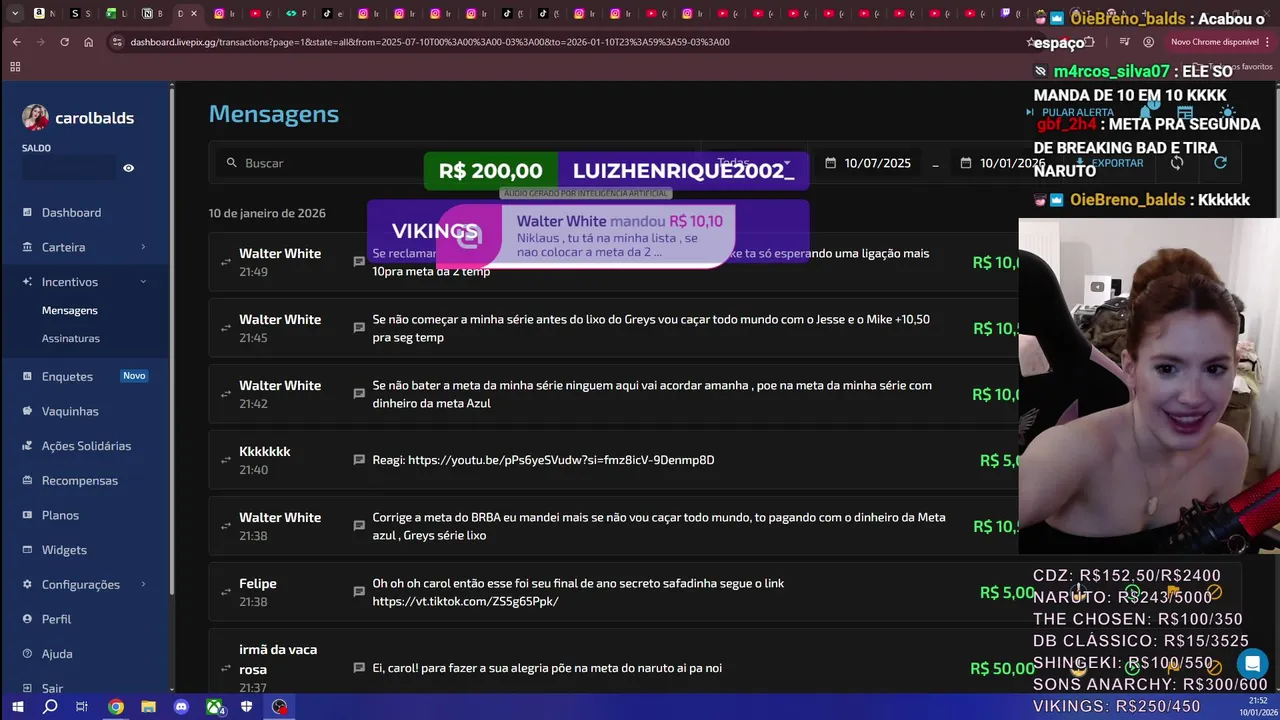Click the message icon on Felipe's row
Image resolution: width=1280 pixels, height=720 pixels.
pyautogui.click(x=359, y=592)
